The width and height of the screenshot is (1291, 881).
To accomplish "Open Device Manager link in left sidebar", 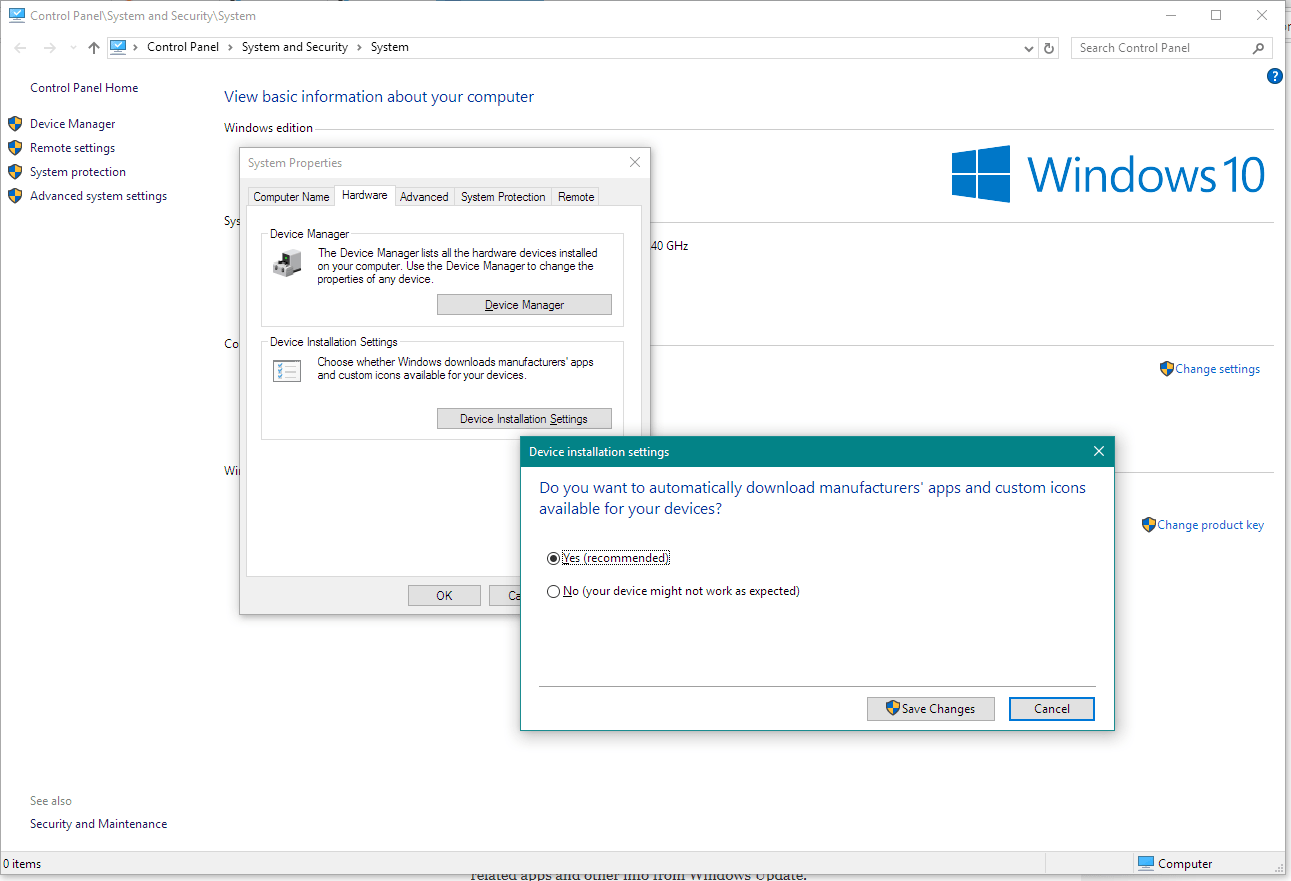I will tap(73, 124).
